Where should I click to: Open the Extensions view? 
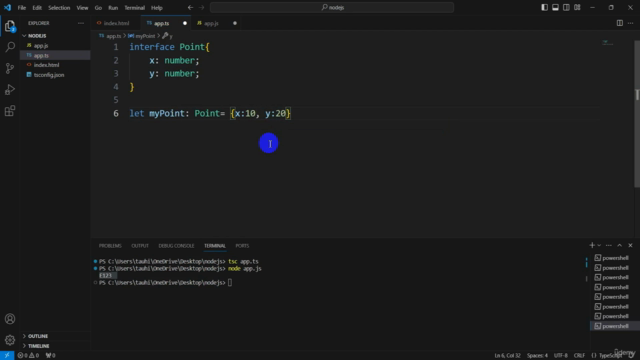click(10, 111)
